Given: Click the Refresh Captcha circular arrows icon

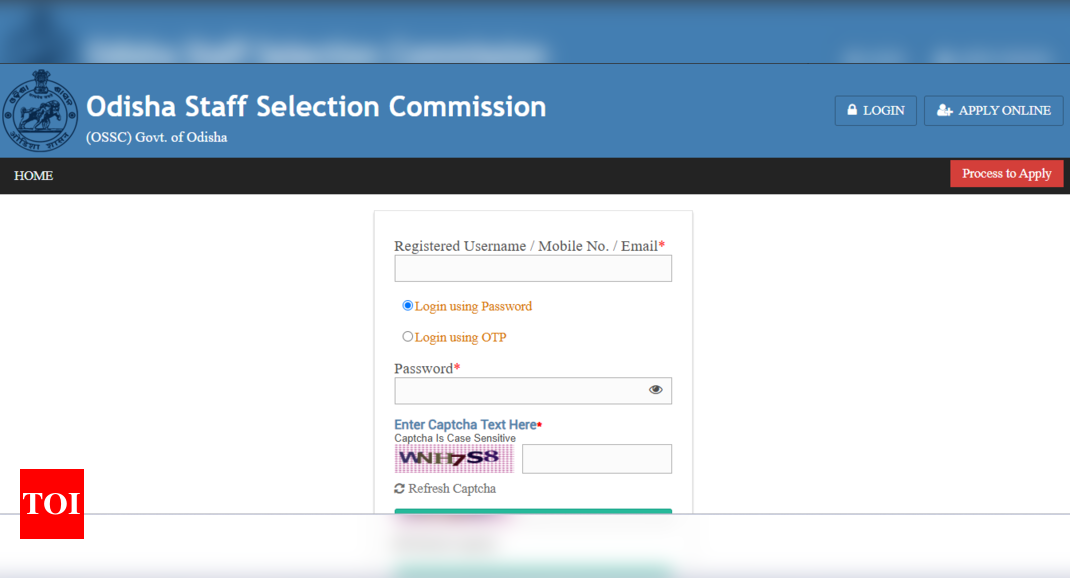Looking at the screenshot, I should pyautogui.click(x=399, y=489).
